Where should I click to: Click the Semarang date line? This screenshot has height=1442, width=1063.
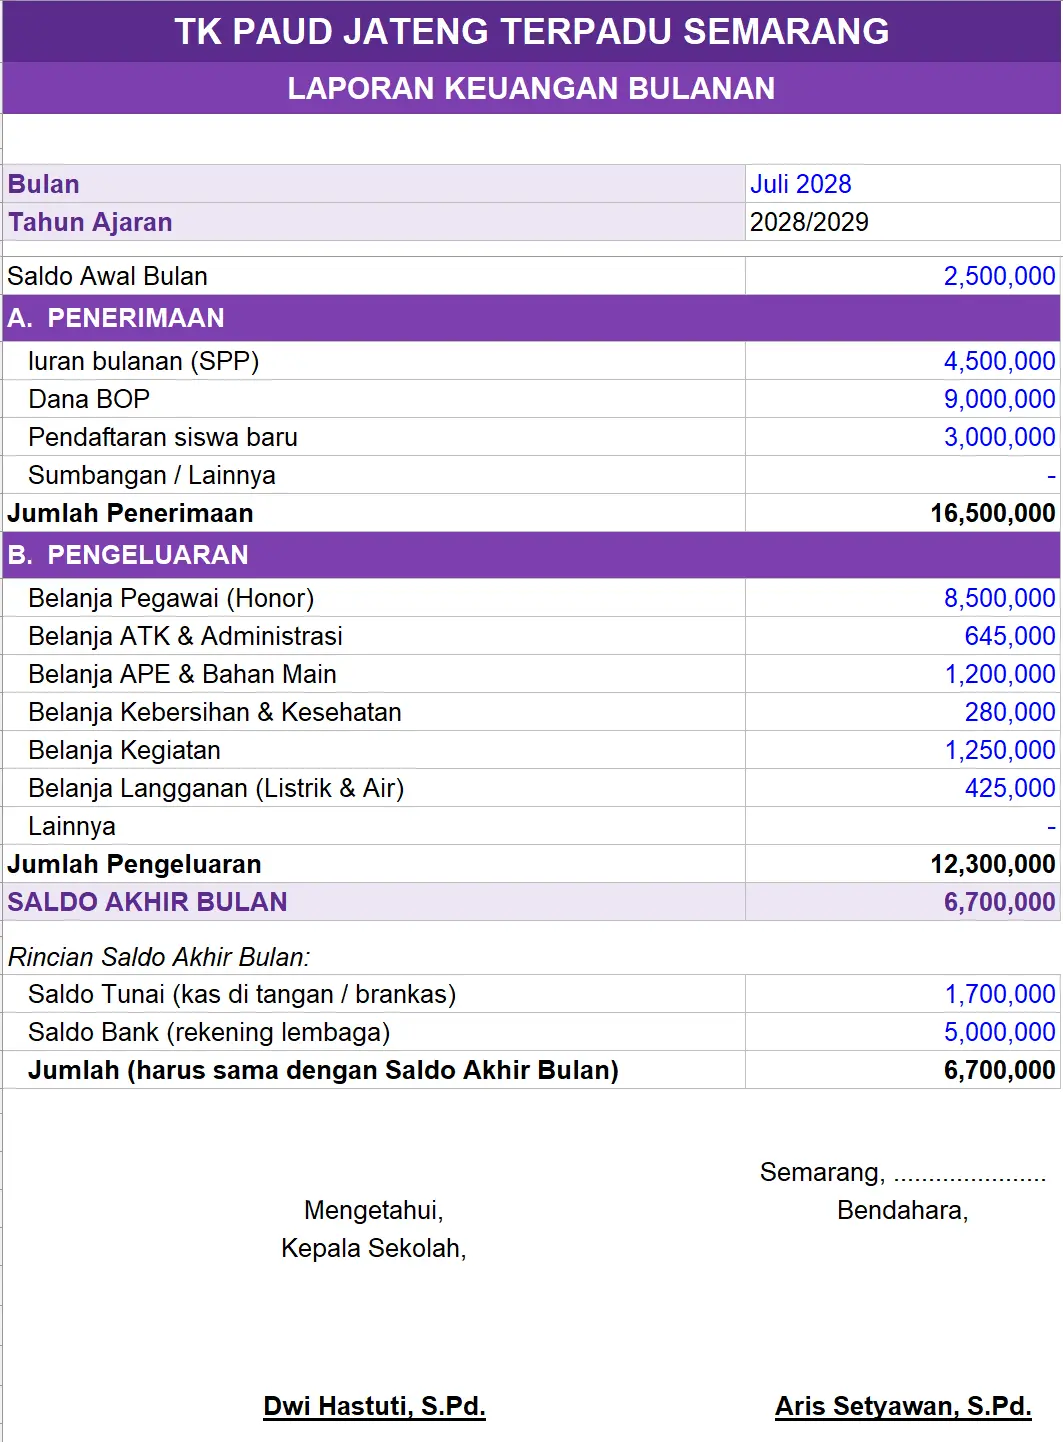(903, 1172)
